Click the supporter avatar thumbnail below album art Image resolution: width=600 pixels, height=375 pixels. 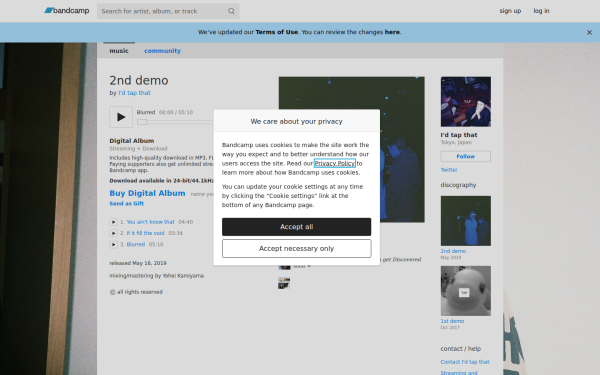(x=284, y=283)
